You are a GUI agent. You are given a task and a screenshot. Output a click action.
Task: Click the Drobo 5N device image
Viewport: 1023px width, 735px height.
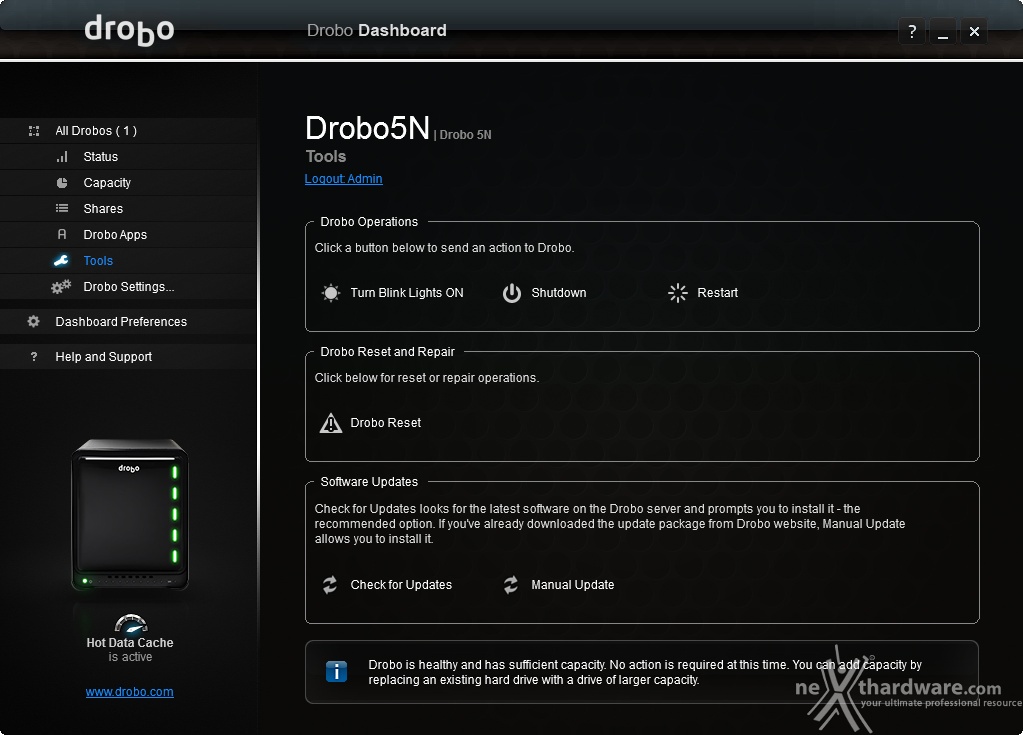click(x=130, y=515)
